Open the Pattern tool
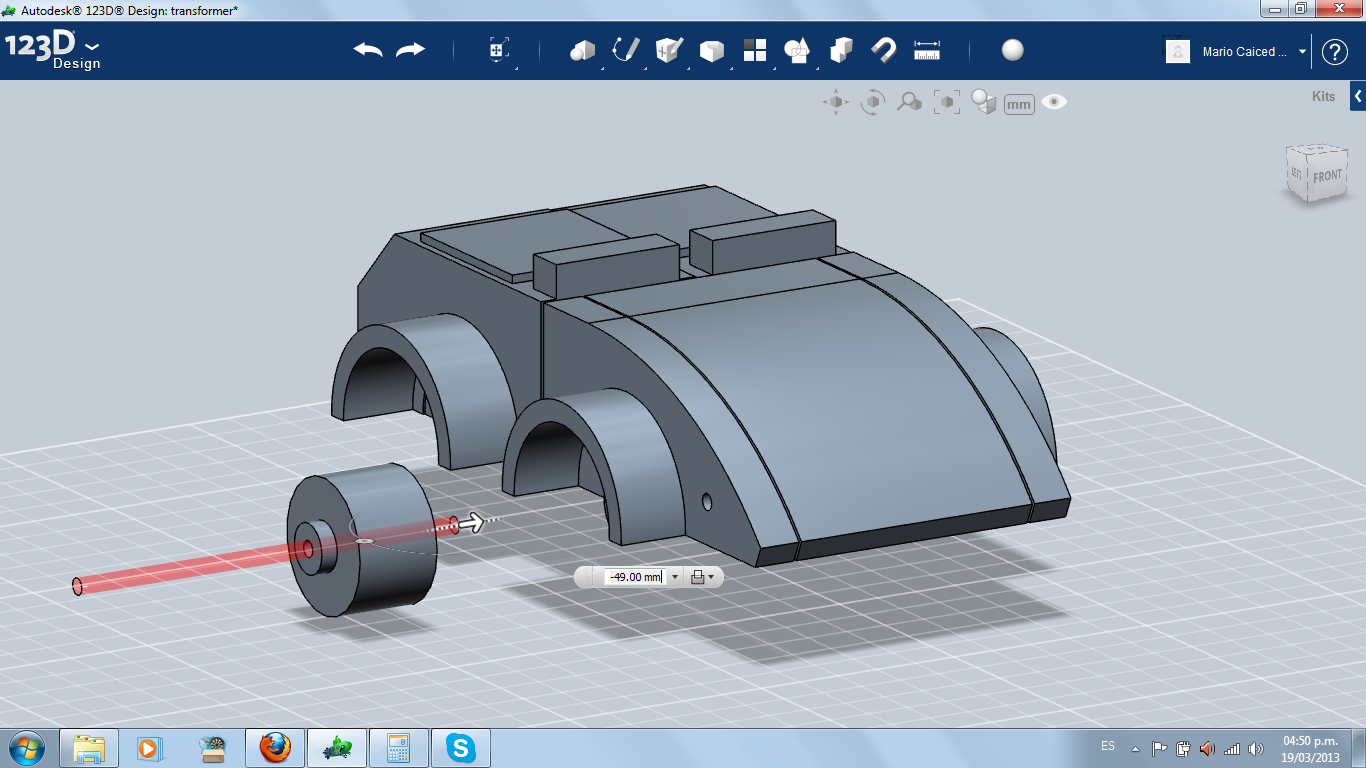1366x768 pixels. [754, 50]
